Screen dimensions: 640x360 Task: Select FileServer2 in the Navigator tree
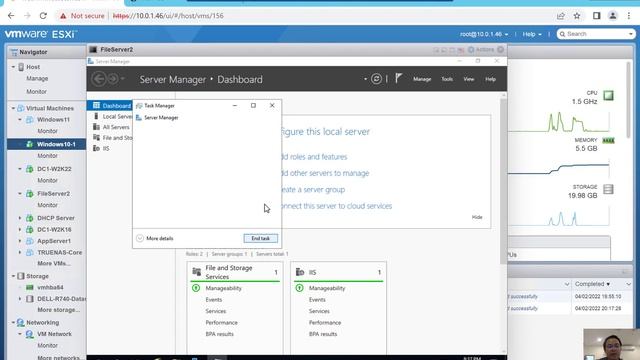pos(53,193)
